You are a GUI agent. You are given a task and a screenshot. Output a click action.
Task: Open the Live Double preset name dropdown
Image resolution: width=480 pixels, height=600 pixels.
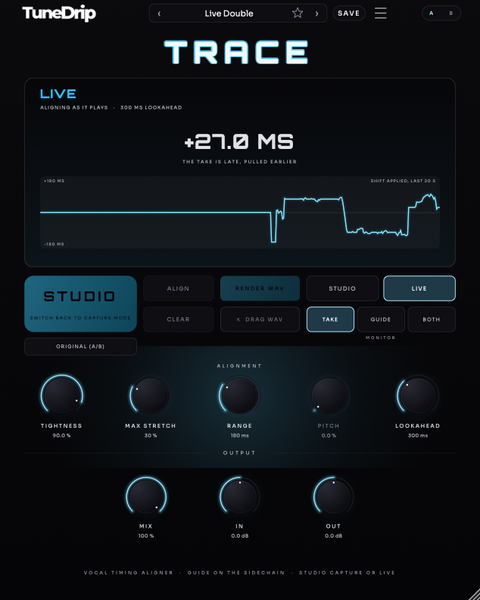[x=229, y=14]
